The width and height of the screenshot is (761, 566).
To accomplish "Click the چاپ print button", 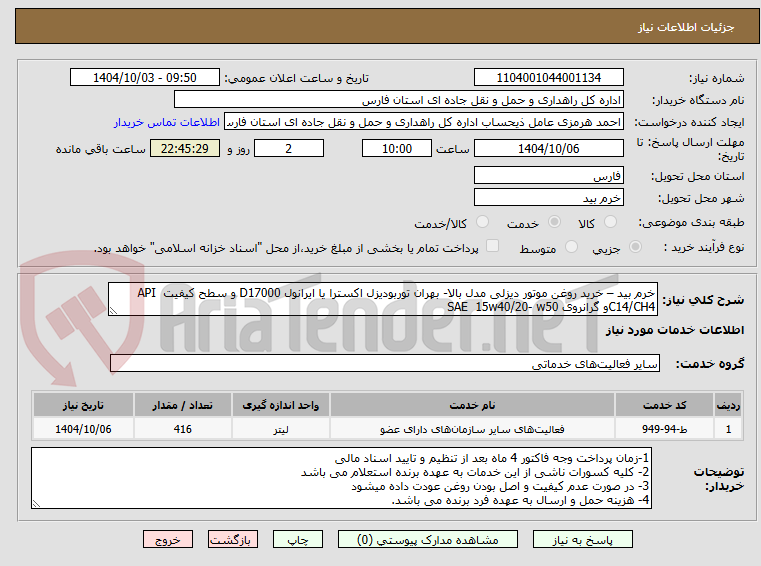I will coord(298,540).
